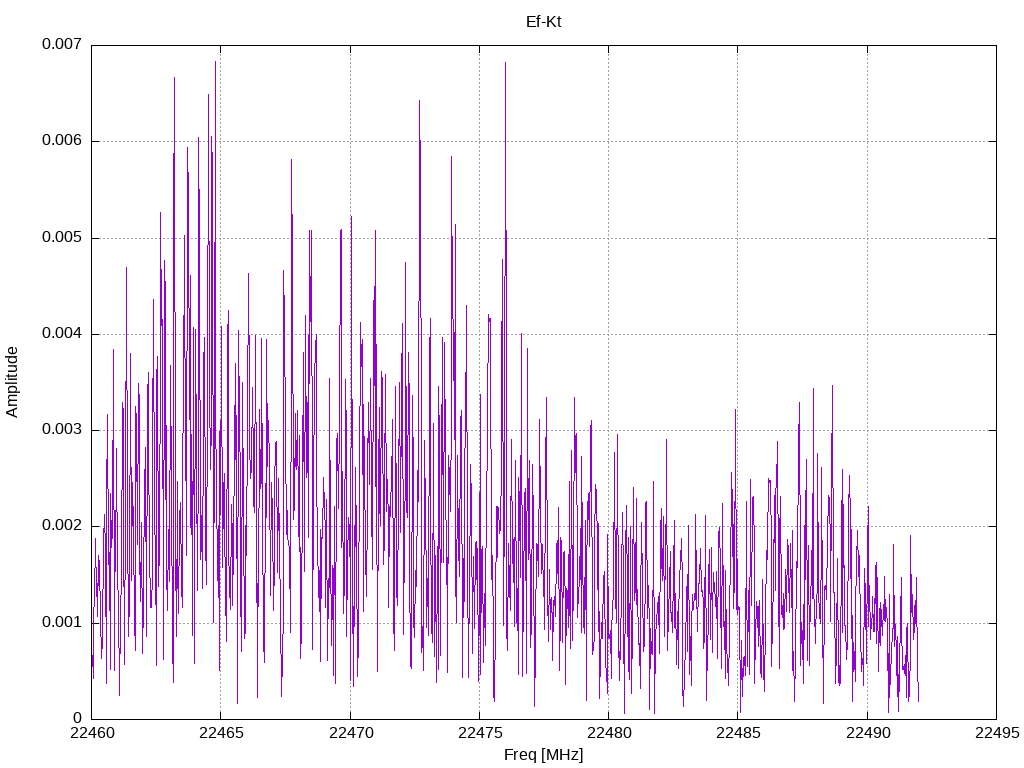Click the x-axis value 22475
Screen dimensions: 1024x768
[x=480, y=733]
